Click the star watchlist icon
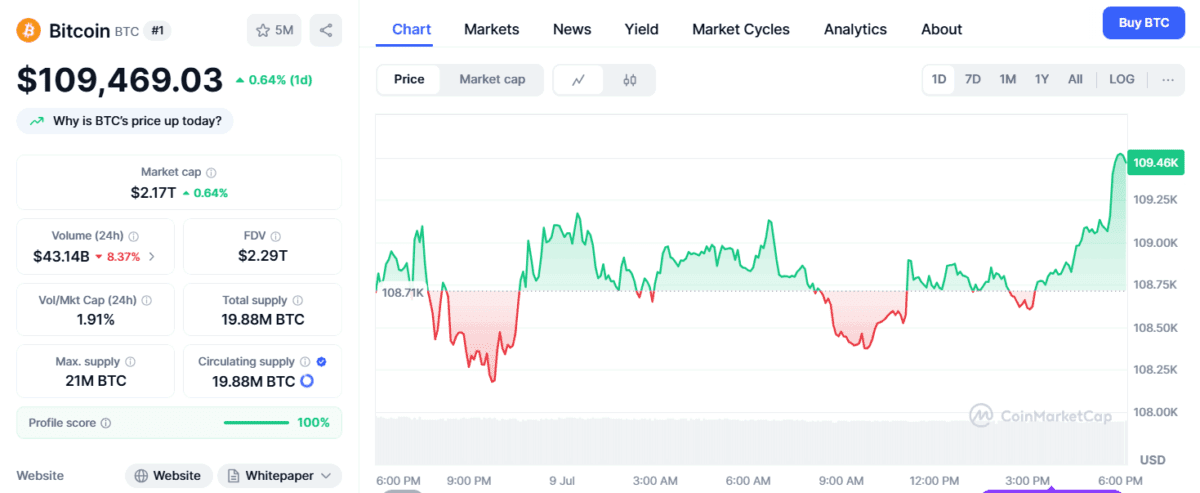The image size is (1200, 493). tap(263, 30)
